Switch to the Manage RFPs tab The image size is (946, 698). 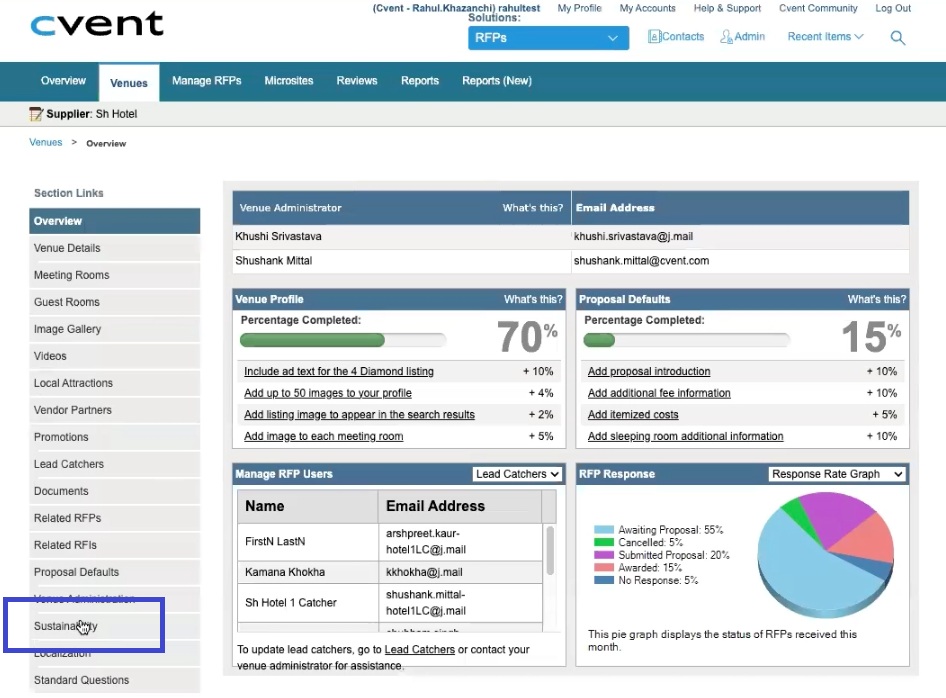tap(206, 81)
